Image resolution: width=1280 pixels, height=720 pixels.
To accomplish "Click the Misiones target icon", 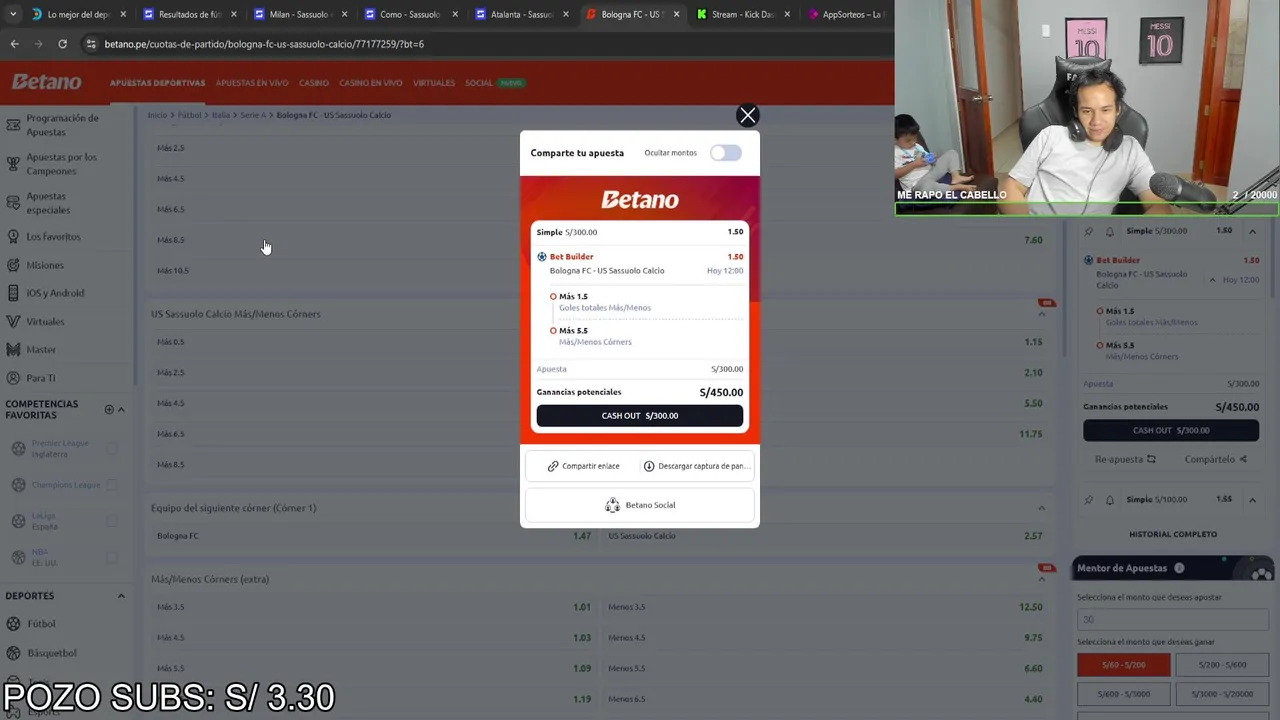I will [x=13, y=265].
